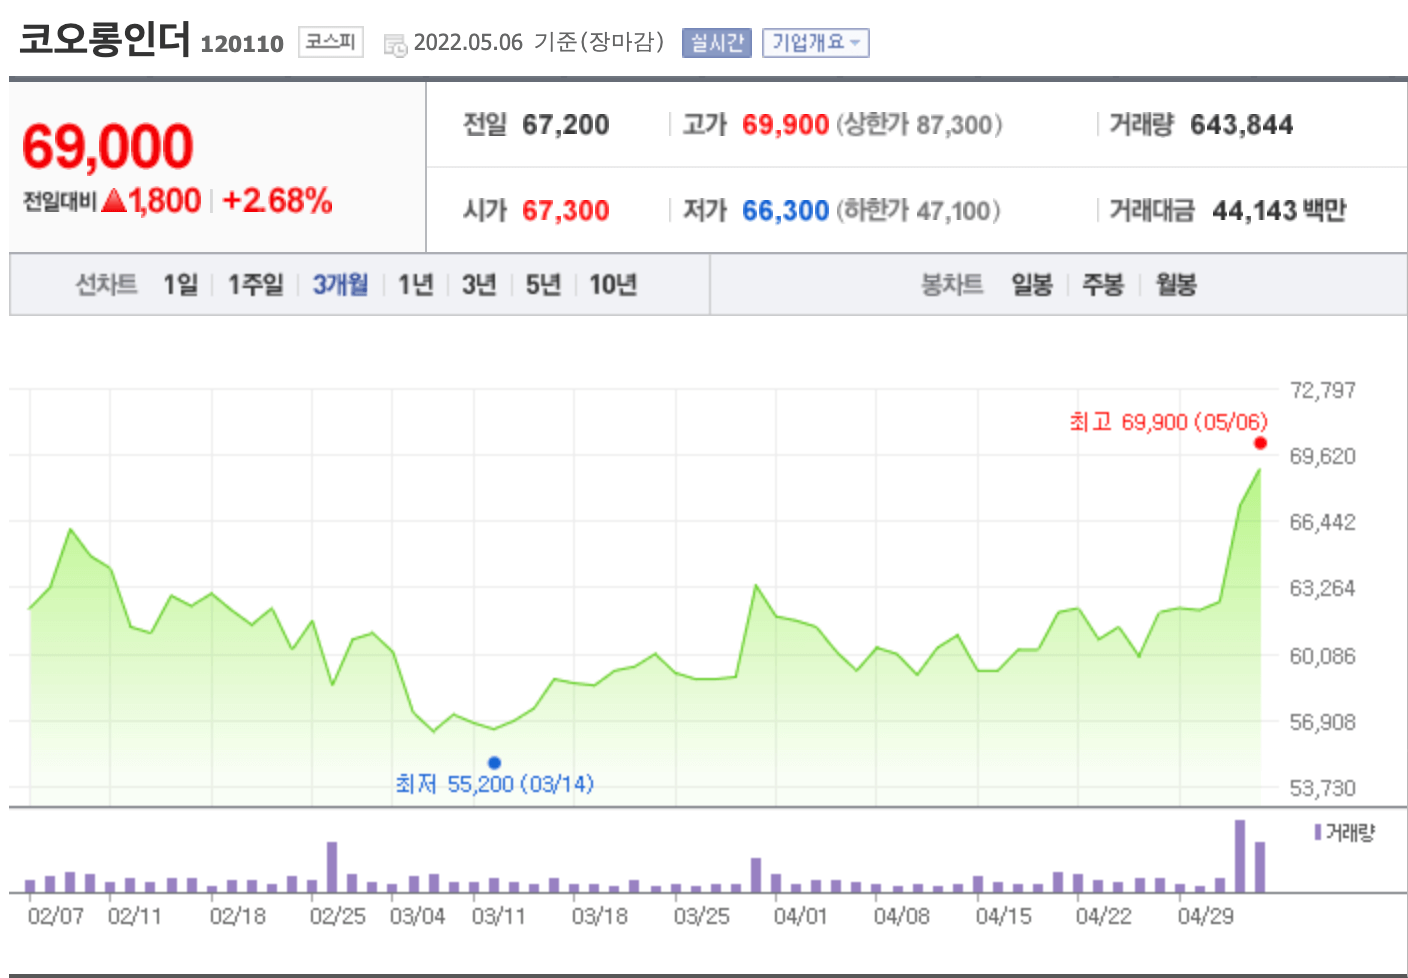Screen dimensions: 1408x978
Task: Click the 53,730 y-axis label
Action: [1322, 788]
